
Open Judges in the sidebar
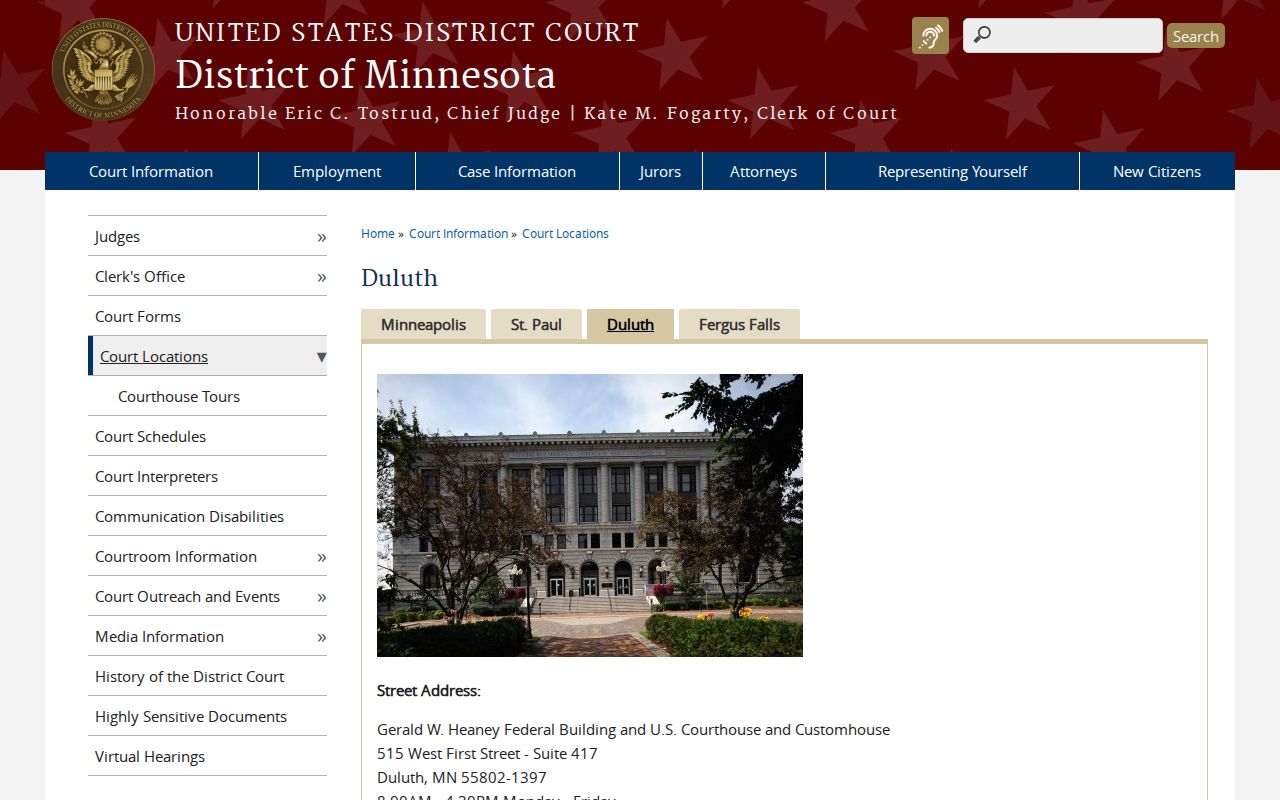[117, 237]
